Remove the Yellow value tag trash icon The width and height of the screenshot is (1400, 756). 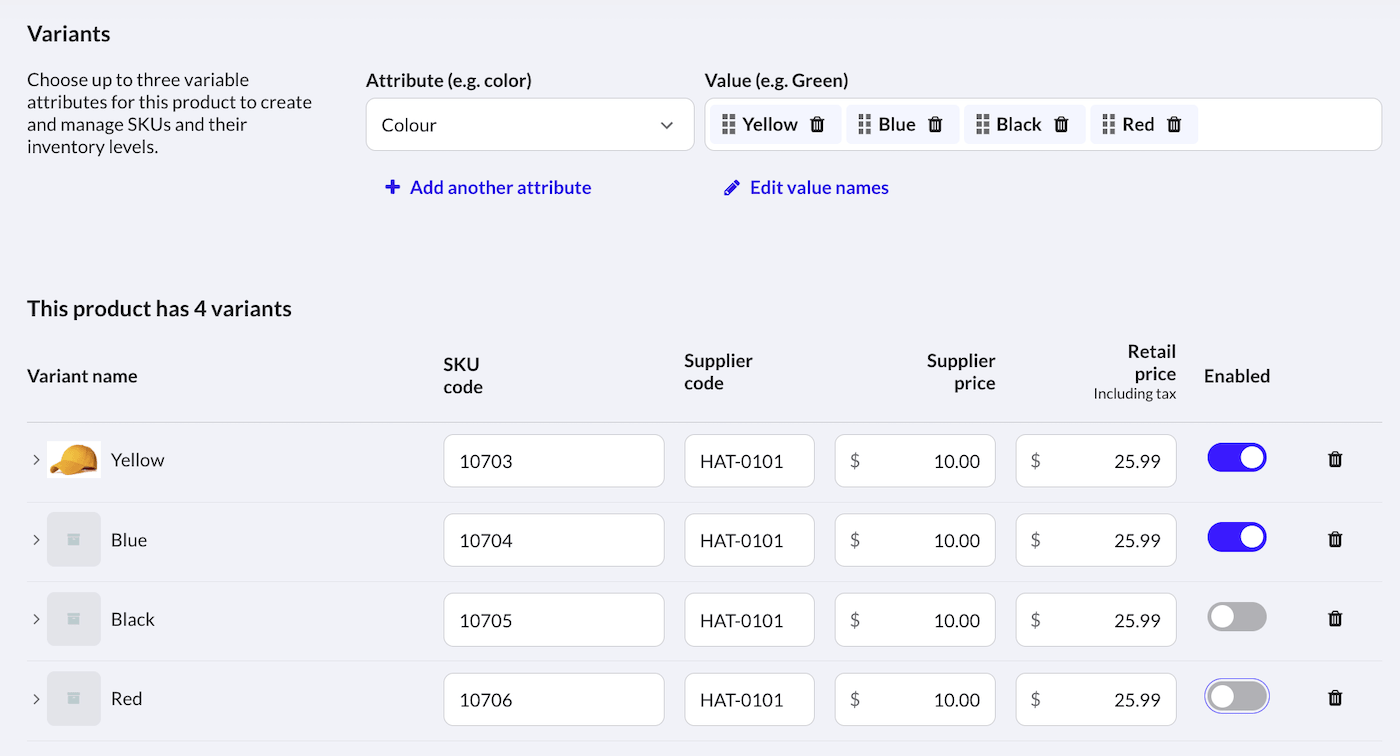tap(817, 125)
